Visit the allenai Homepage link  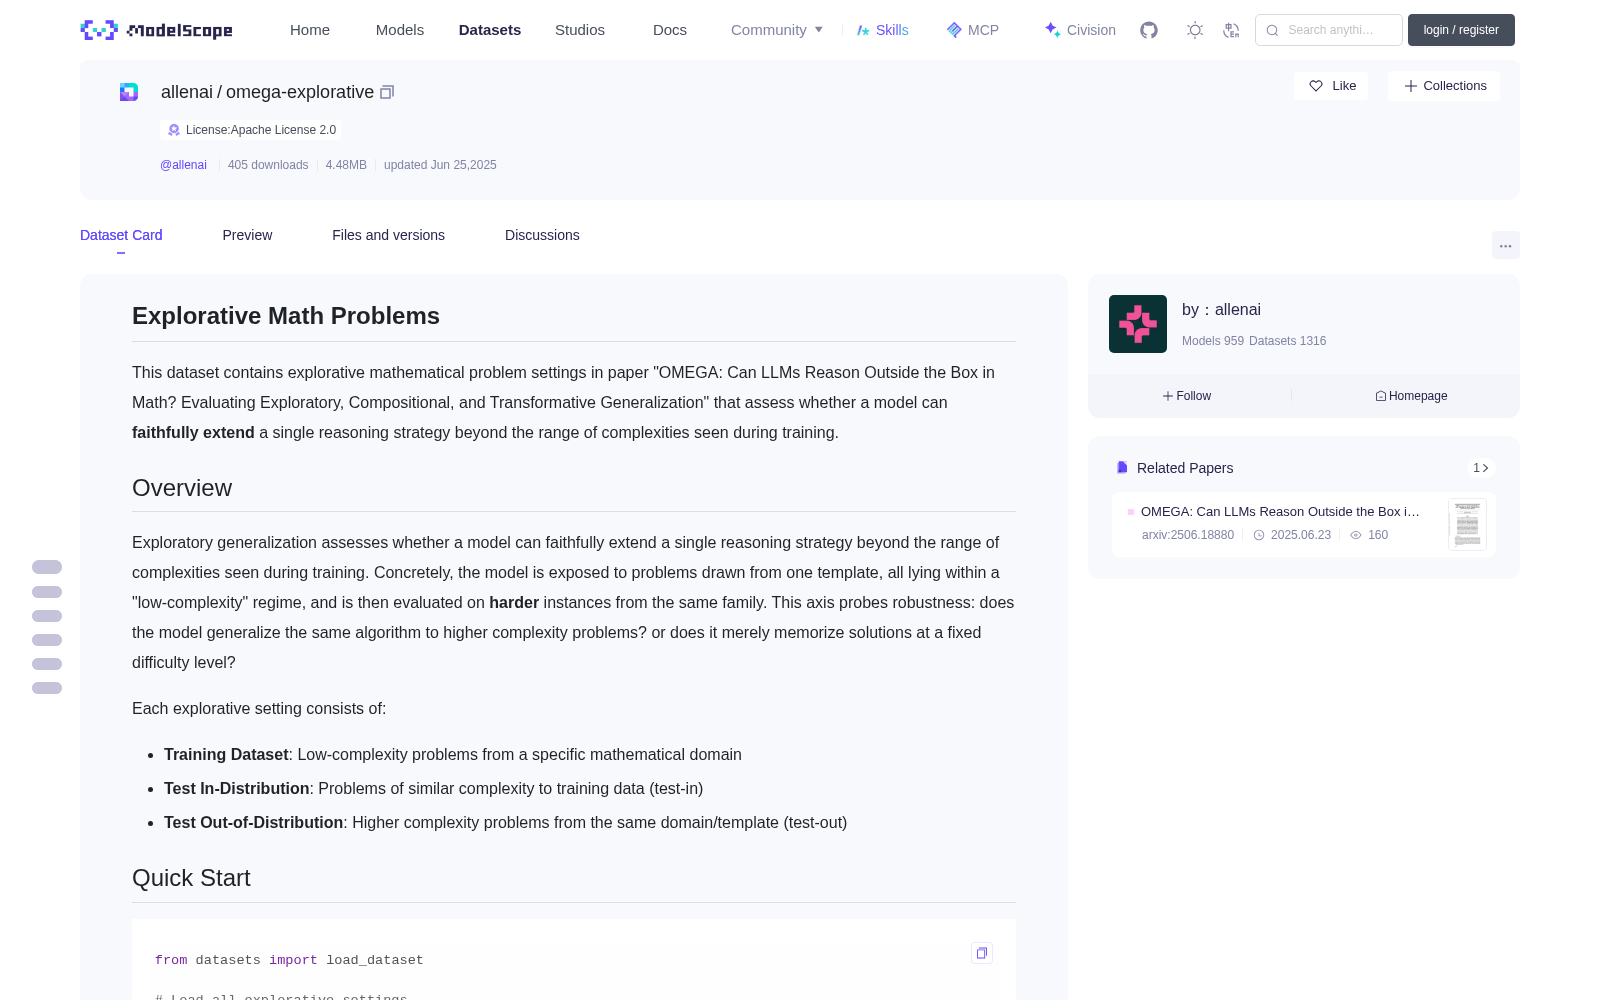(x=1411, y=396)
